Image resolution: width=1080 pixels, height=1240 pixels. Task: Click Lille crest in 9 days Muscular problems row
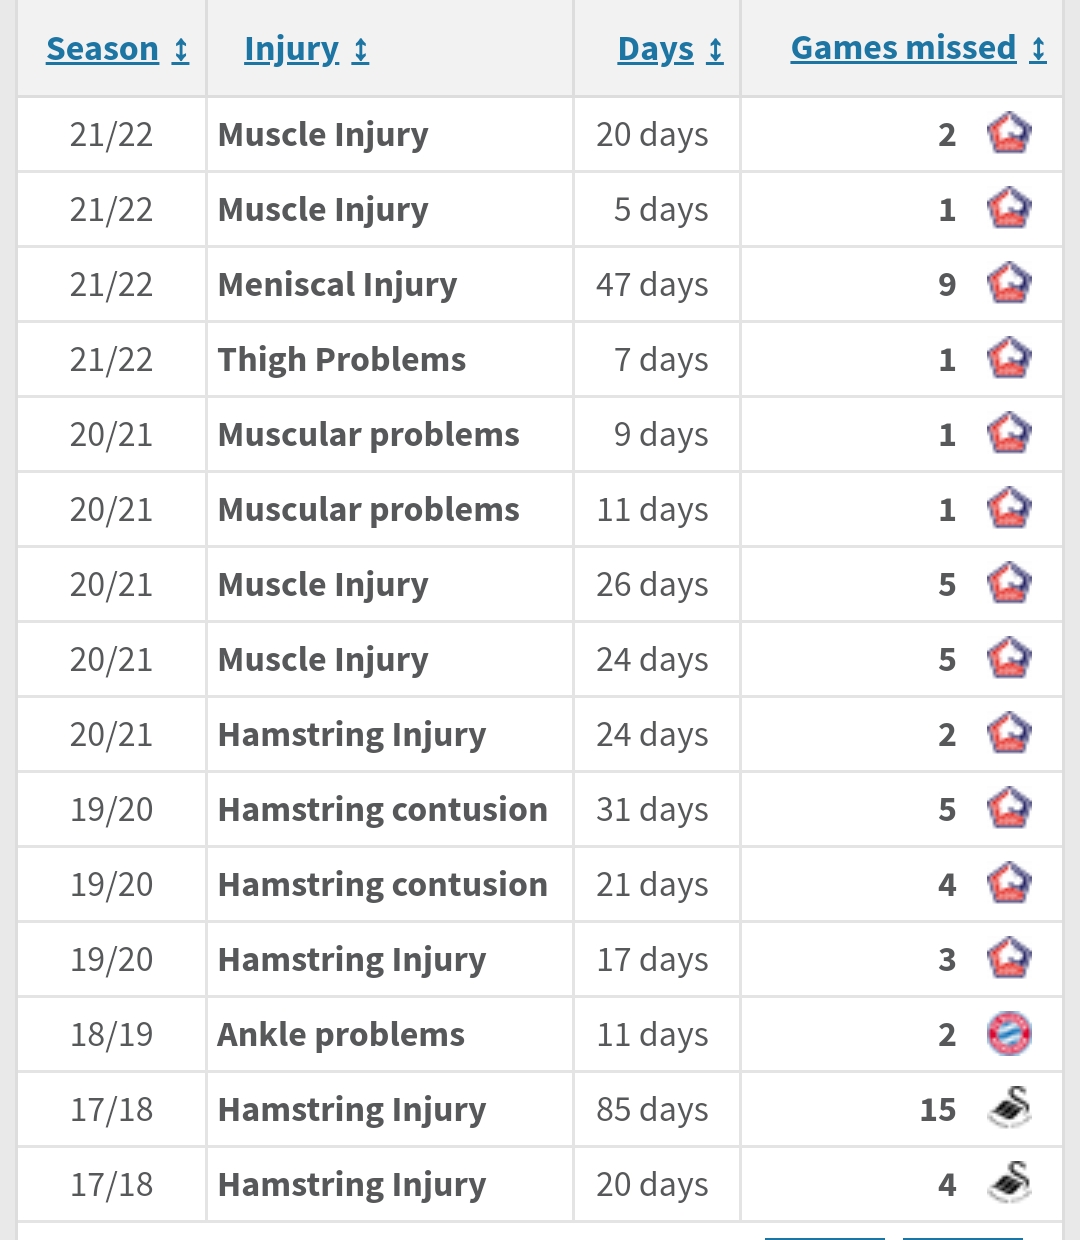tap(1009, 434)
